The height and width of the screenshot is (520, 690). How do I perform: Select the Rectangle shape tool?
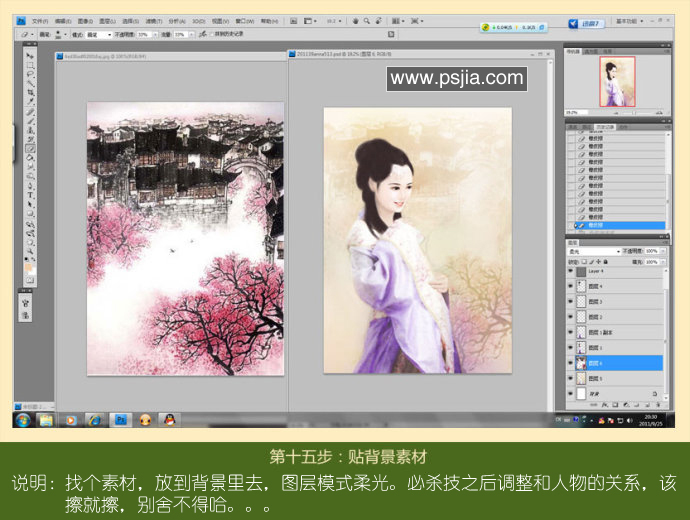click(x=30, y=213)
